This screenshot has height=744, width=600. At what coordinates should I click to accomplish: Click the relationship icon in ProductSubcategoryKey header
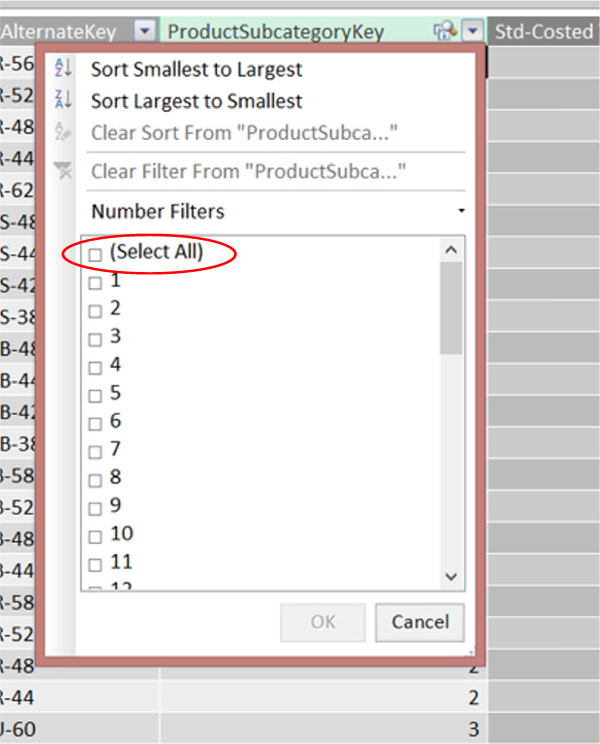click(x=445, y=32)
